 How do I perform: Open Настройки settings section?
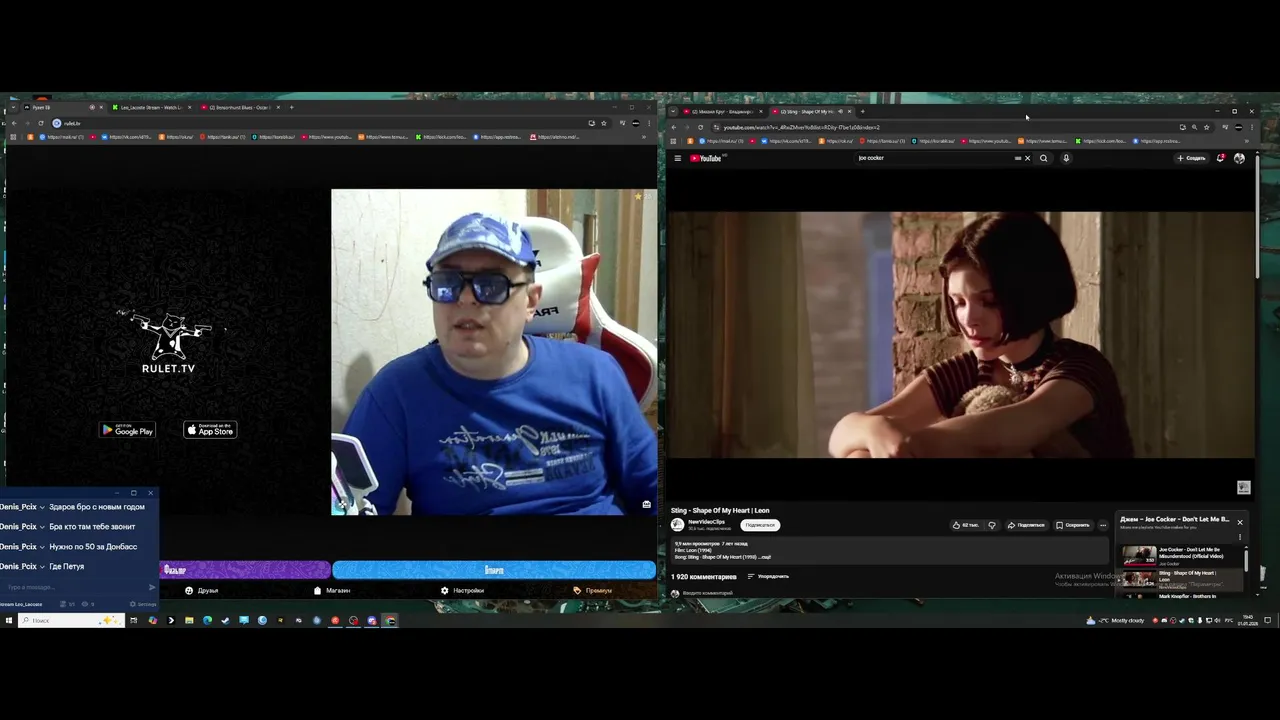(462, 590)
